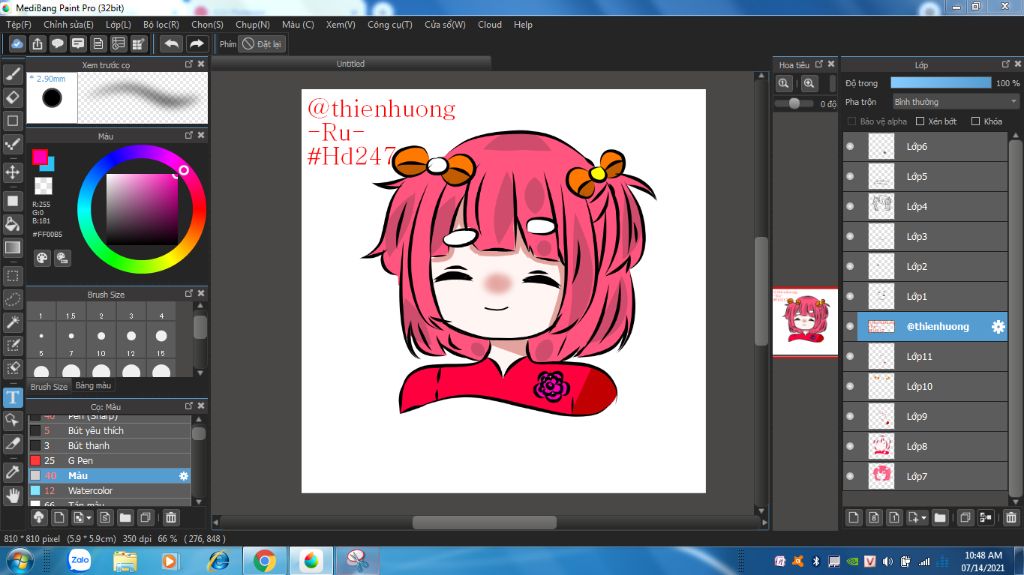Toggle visibility of layer Lớp1

850,296
